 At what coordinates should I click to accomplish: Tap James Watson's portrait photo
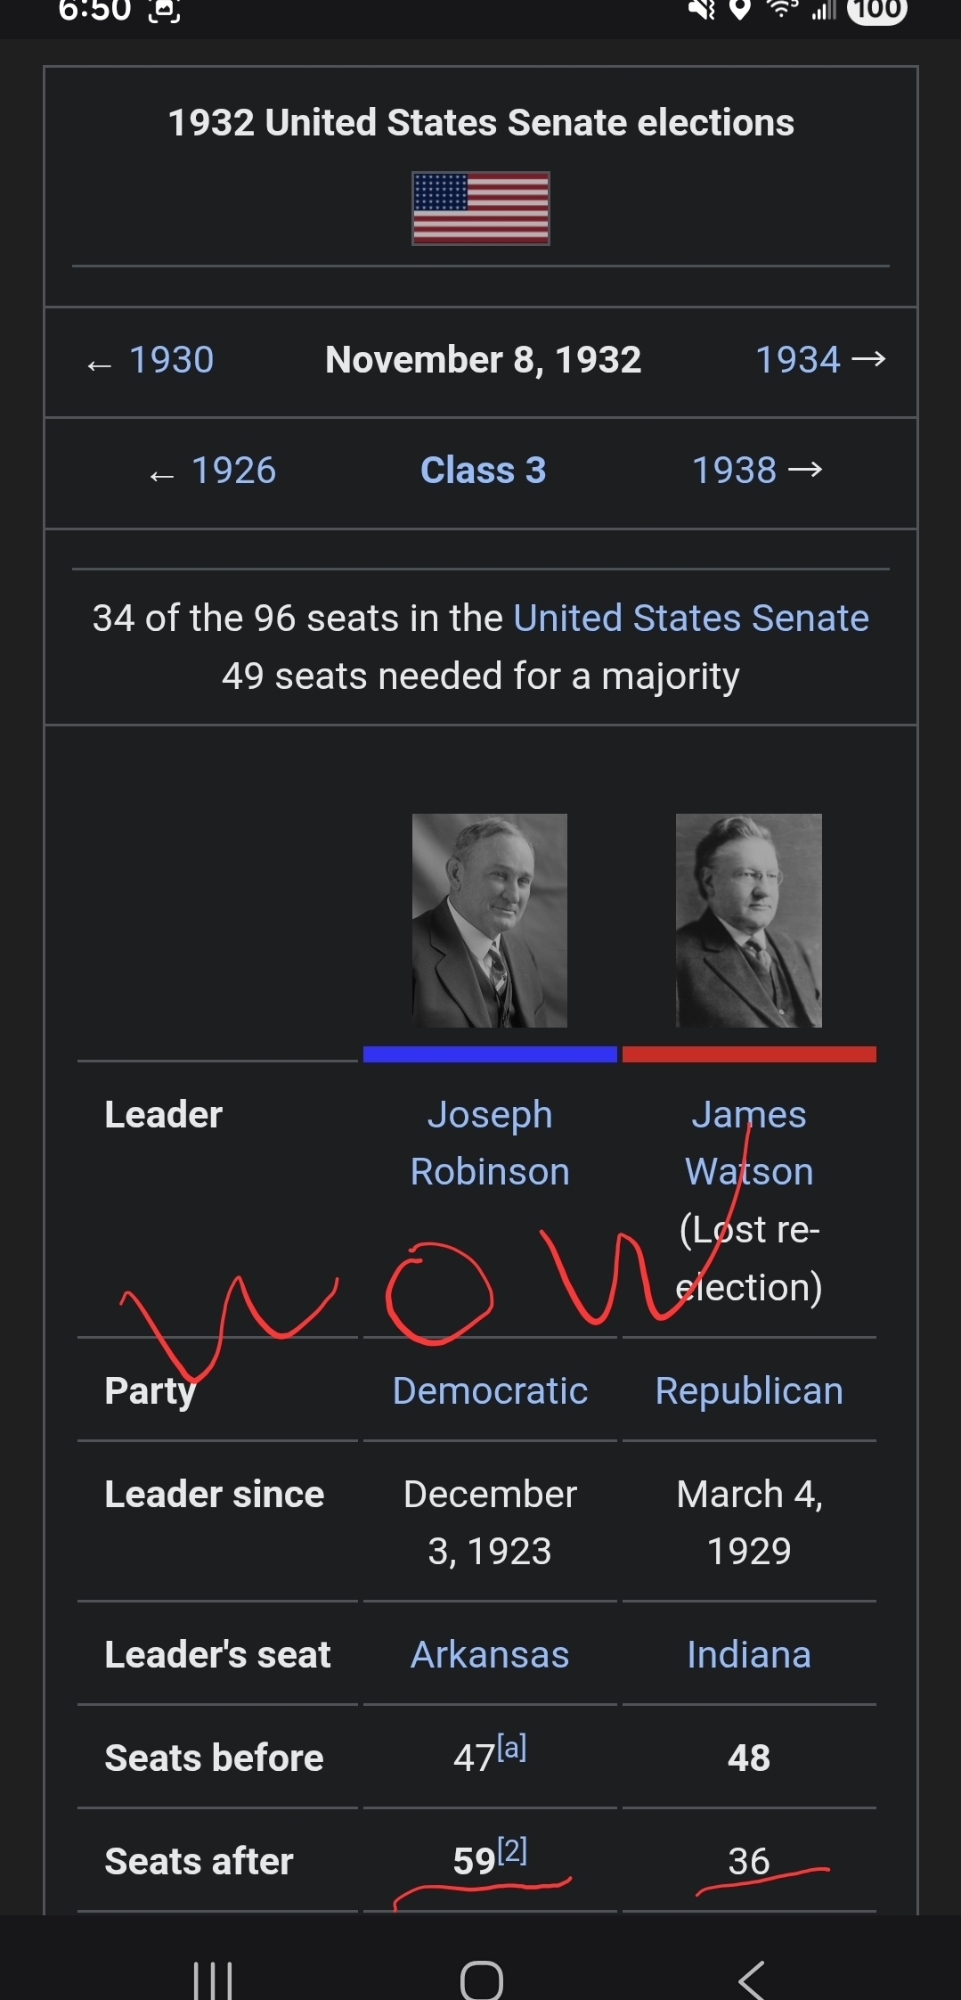(x=749, y=920)
